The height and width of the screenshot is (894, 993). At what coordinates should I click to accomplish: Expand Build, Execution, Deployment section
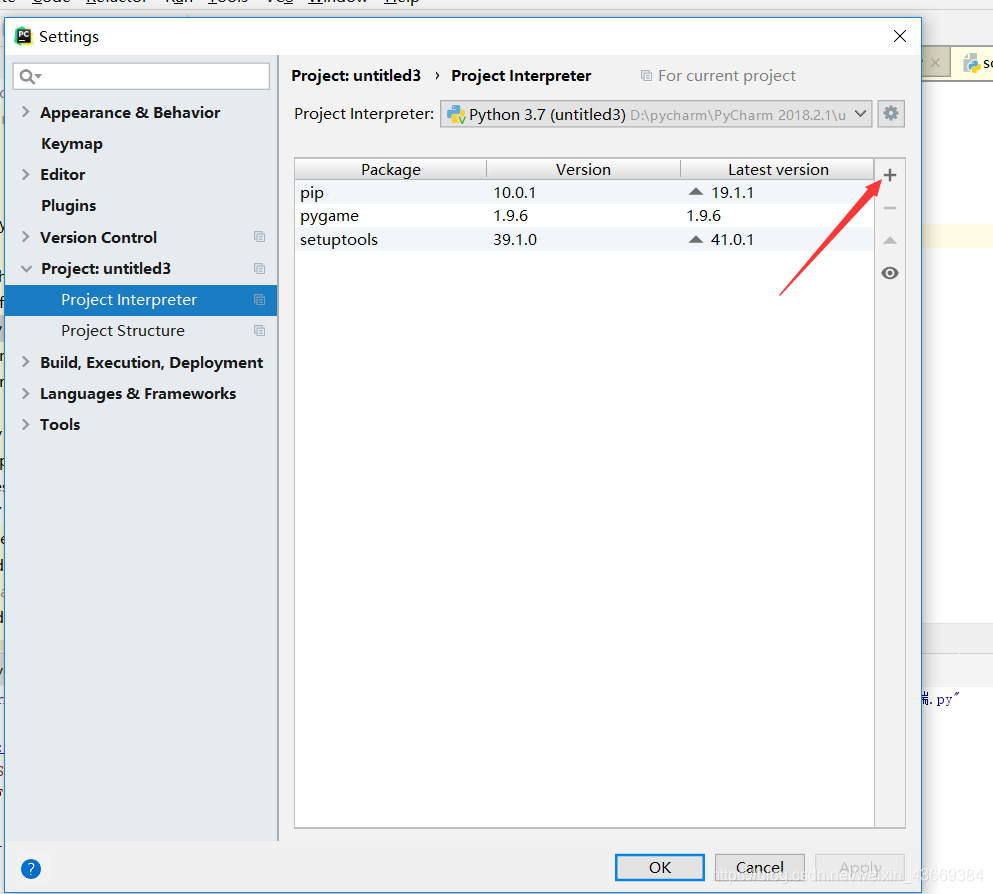tap(25, 362)
